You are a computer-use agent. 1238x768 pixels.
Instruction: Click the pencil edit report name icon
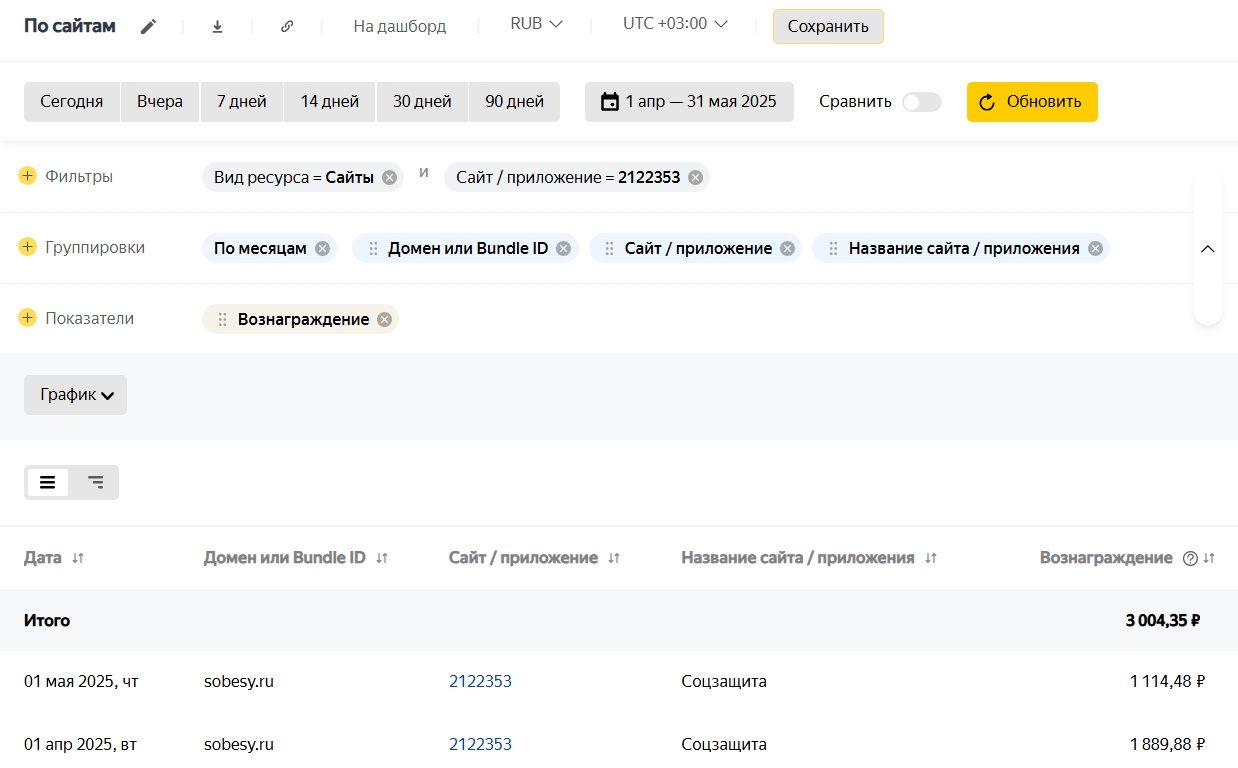148,27
